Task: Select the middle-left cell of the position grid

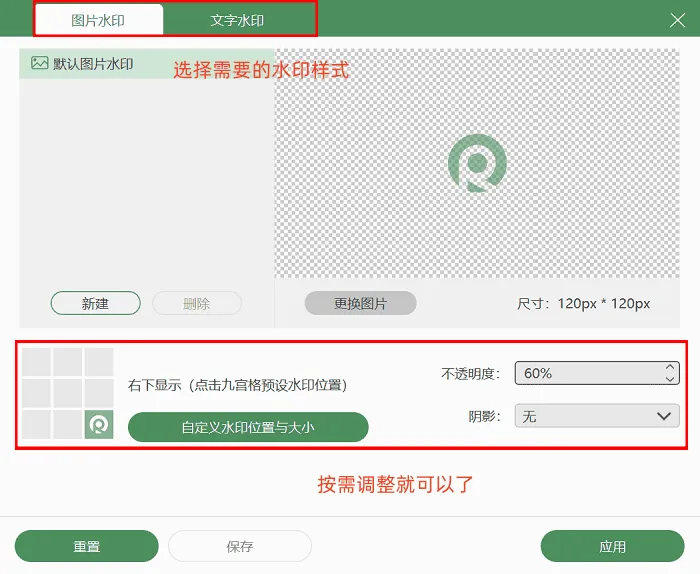Action: (x=37, y=393)
